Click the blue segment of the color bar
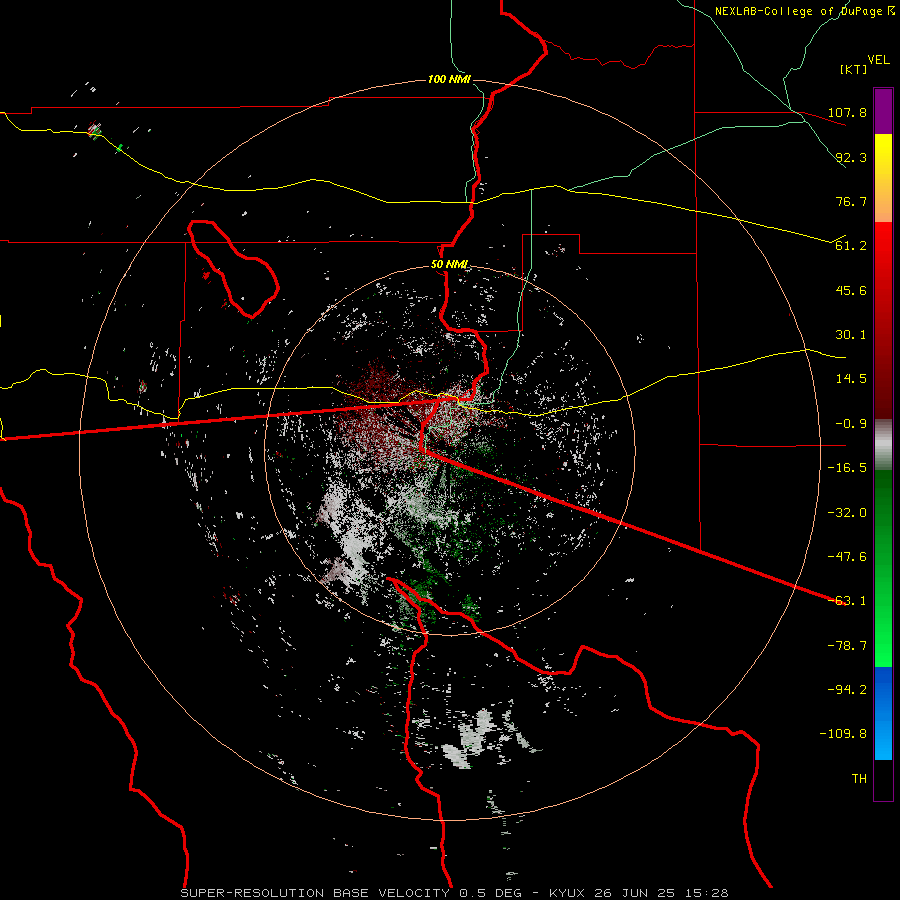 pyautogui.click(x=883, y=713)
